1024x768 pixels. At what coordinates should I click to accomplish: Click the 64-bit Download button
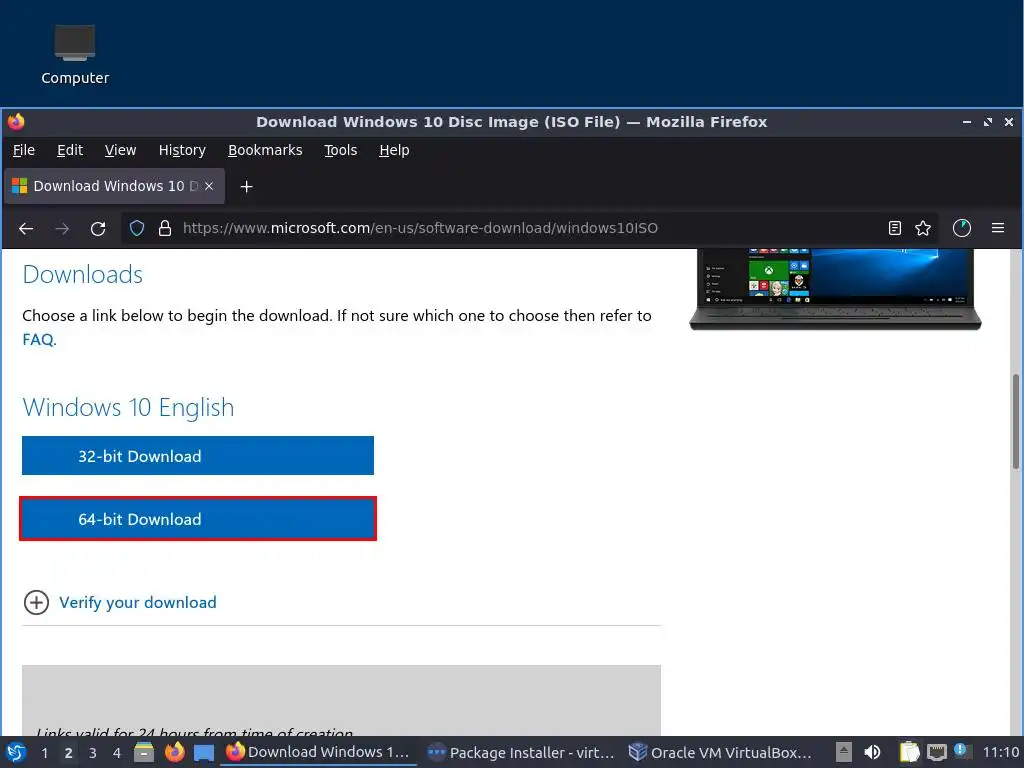tap(198, 519)
